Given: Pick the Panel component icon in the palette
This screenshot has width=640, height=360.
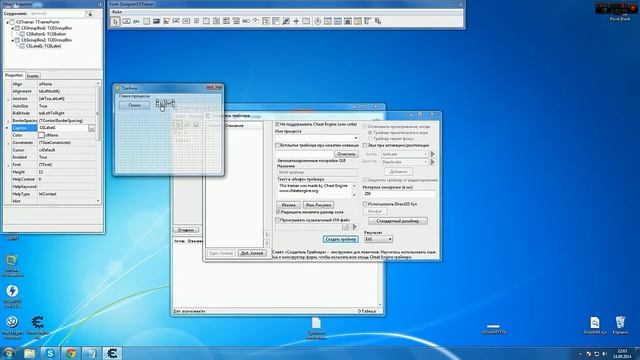Looking at the screenshot, I should (147, 21).
